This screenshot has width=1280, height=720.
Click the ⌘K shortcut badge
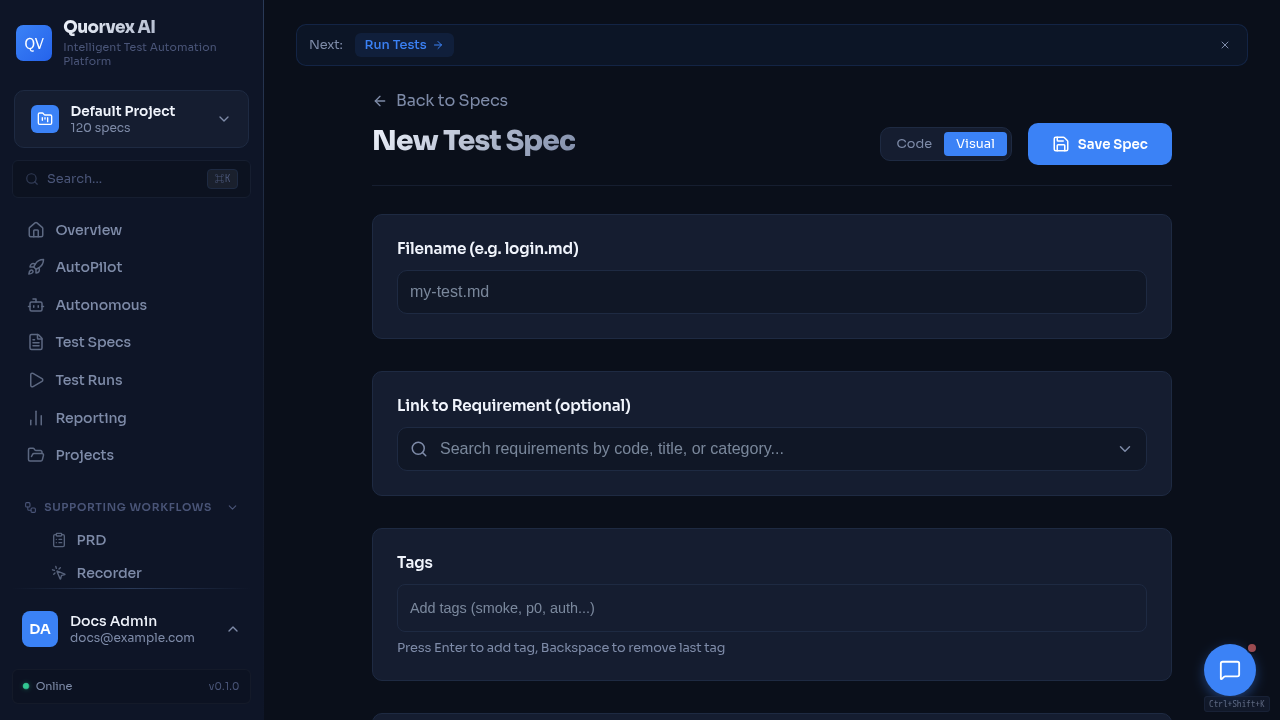pyautogui.click(x=222, y=179)
